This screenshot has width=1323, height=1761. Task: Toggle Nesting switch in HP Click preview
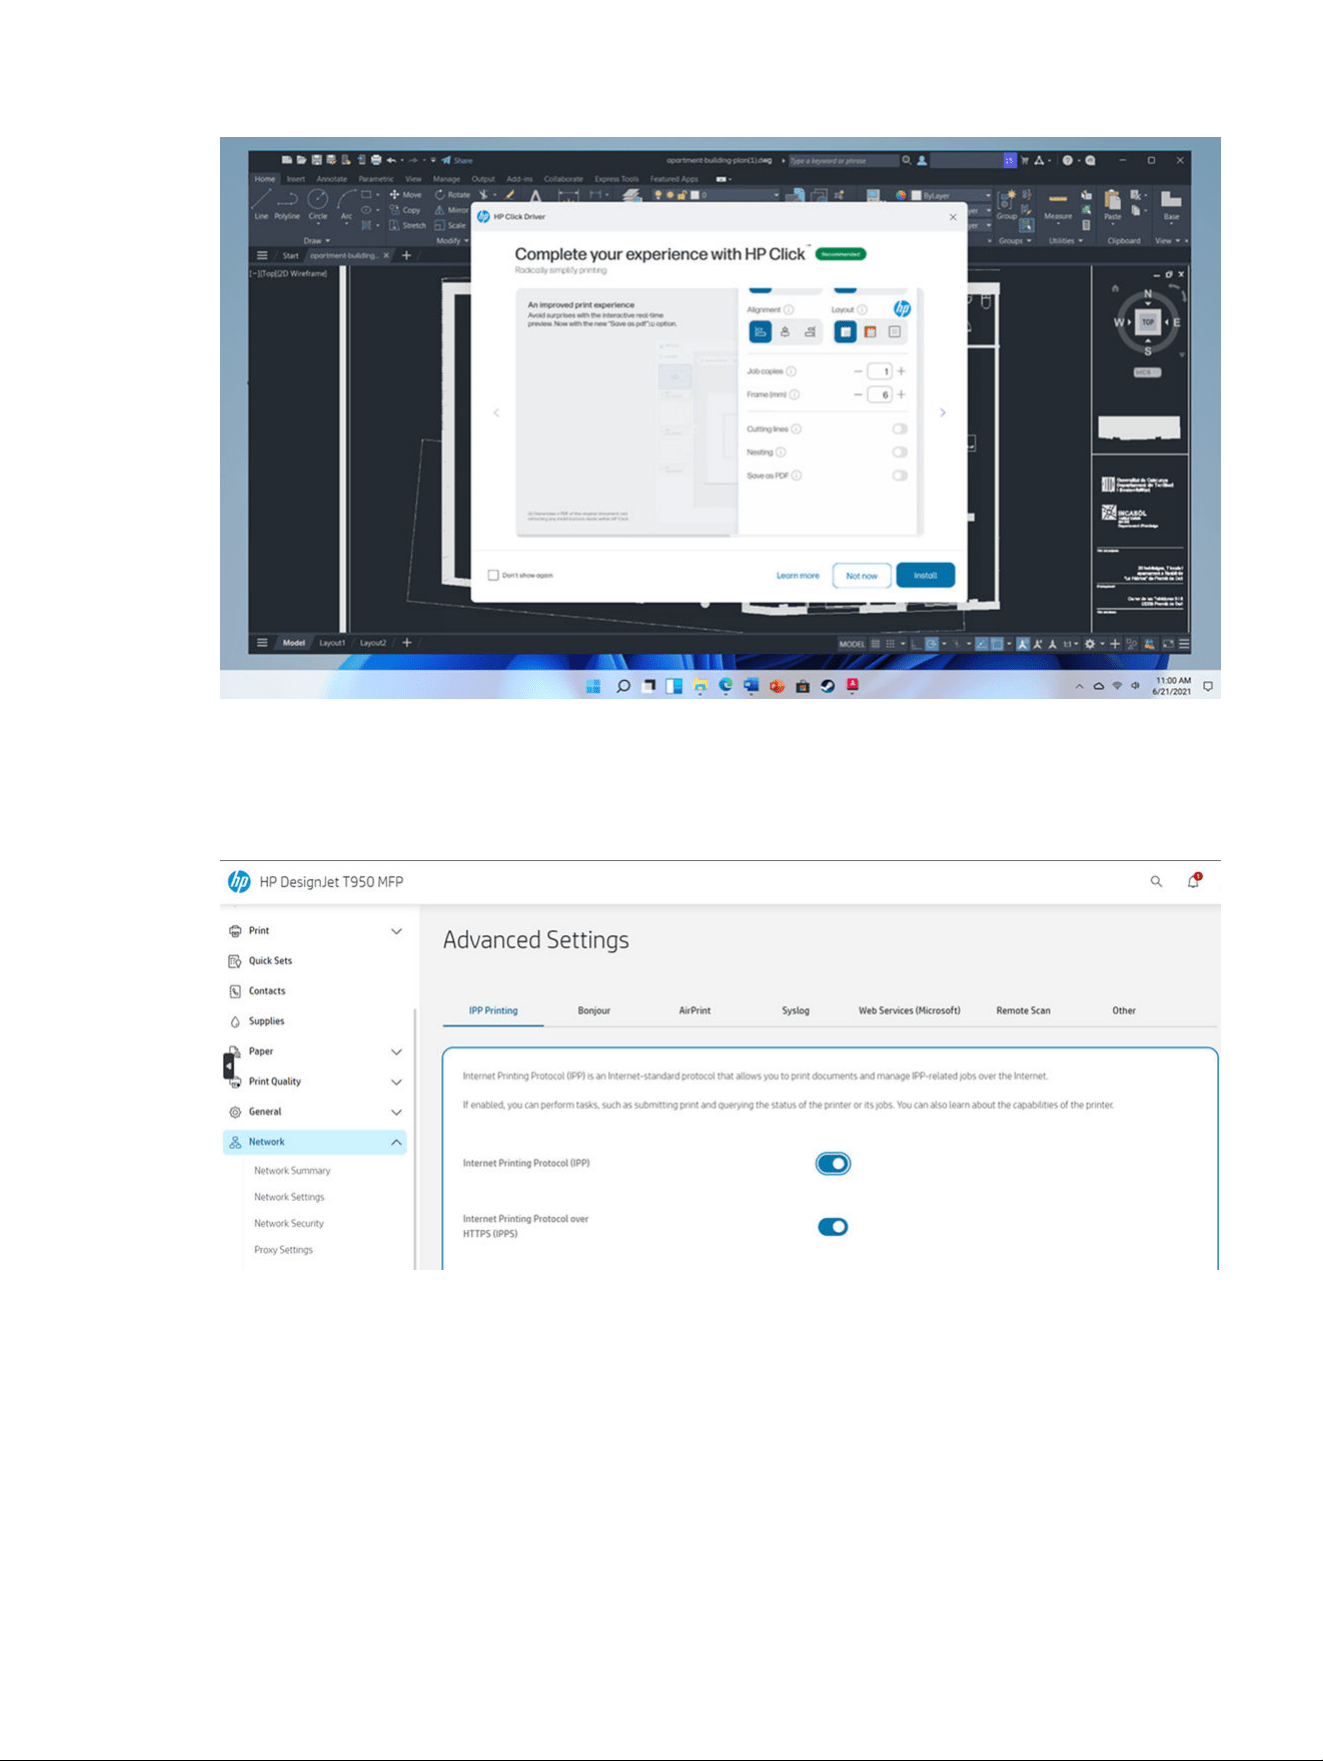(x=900, y=452)
